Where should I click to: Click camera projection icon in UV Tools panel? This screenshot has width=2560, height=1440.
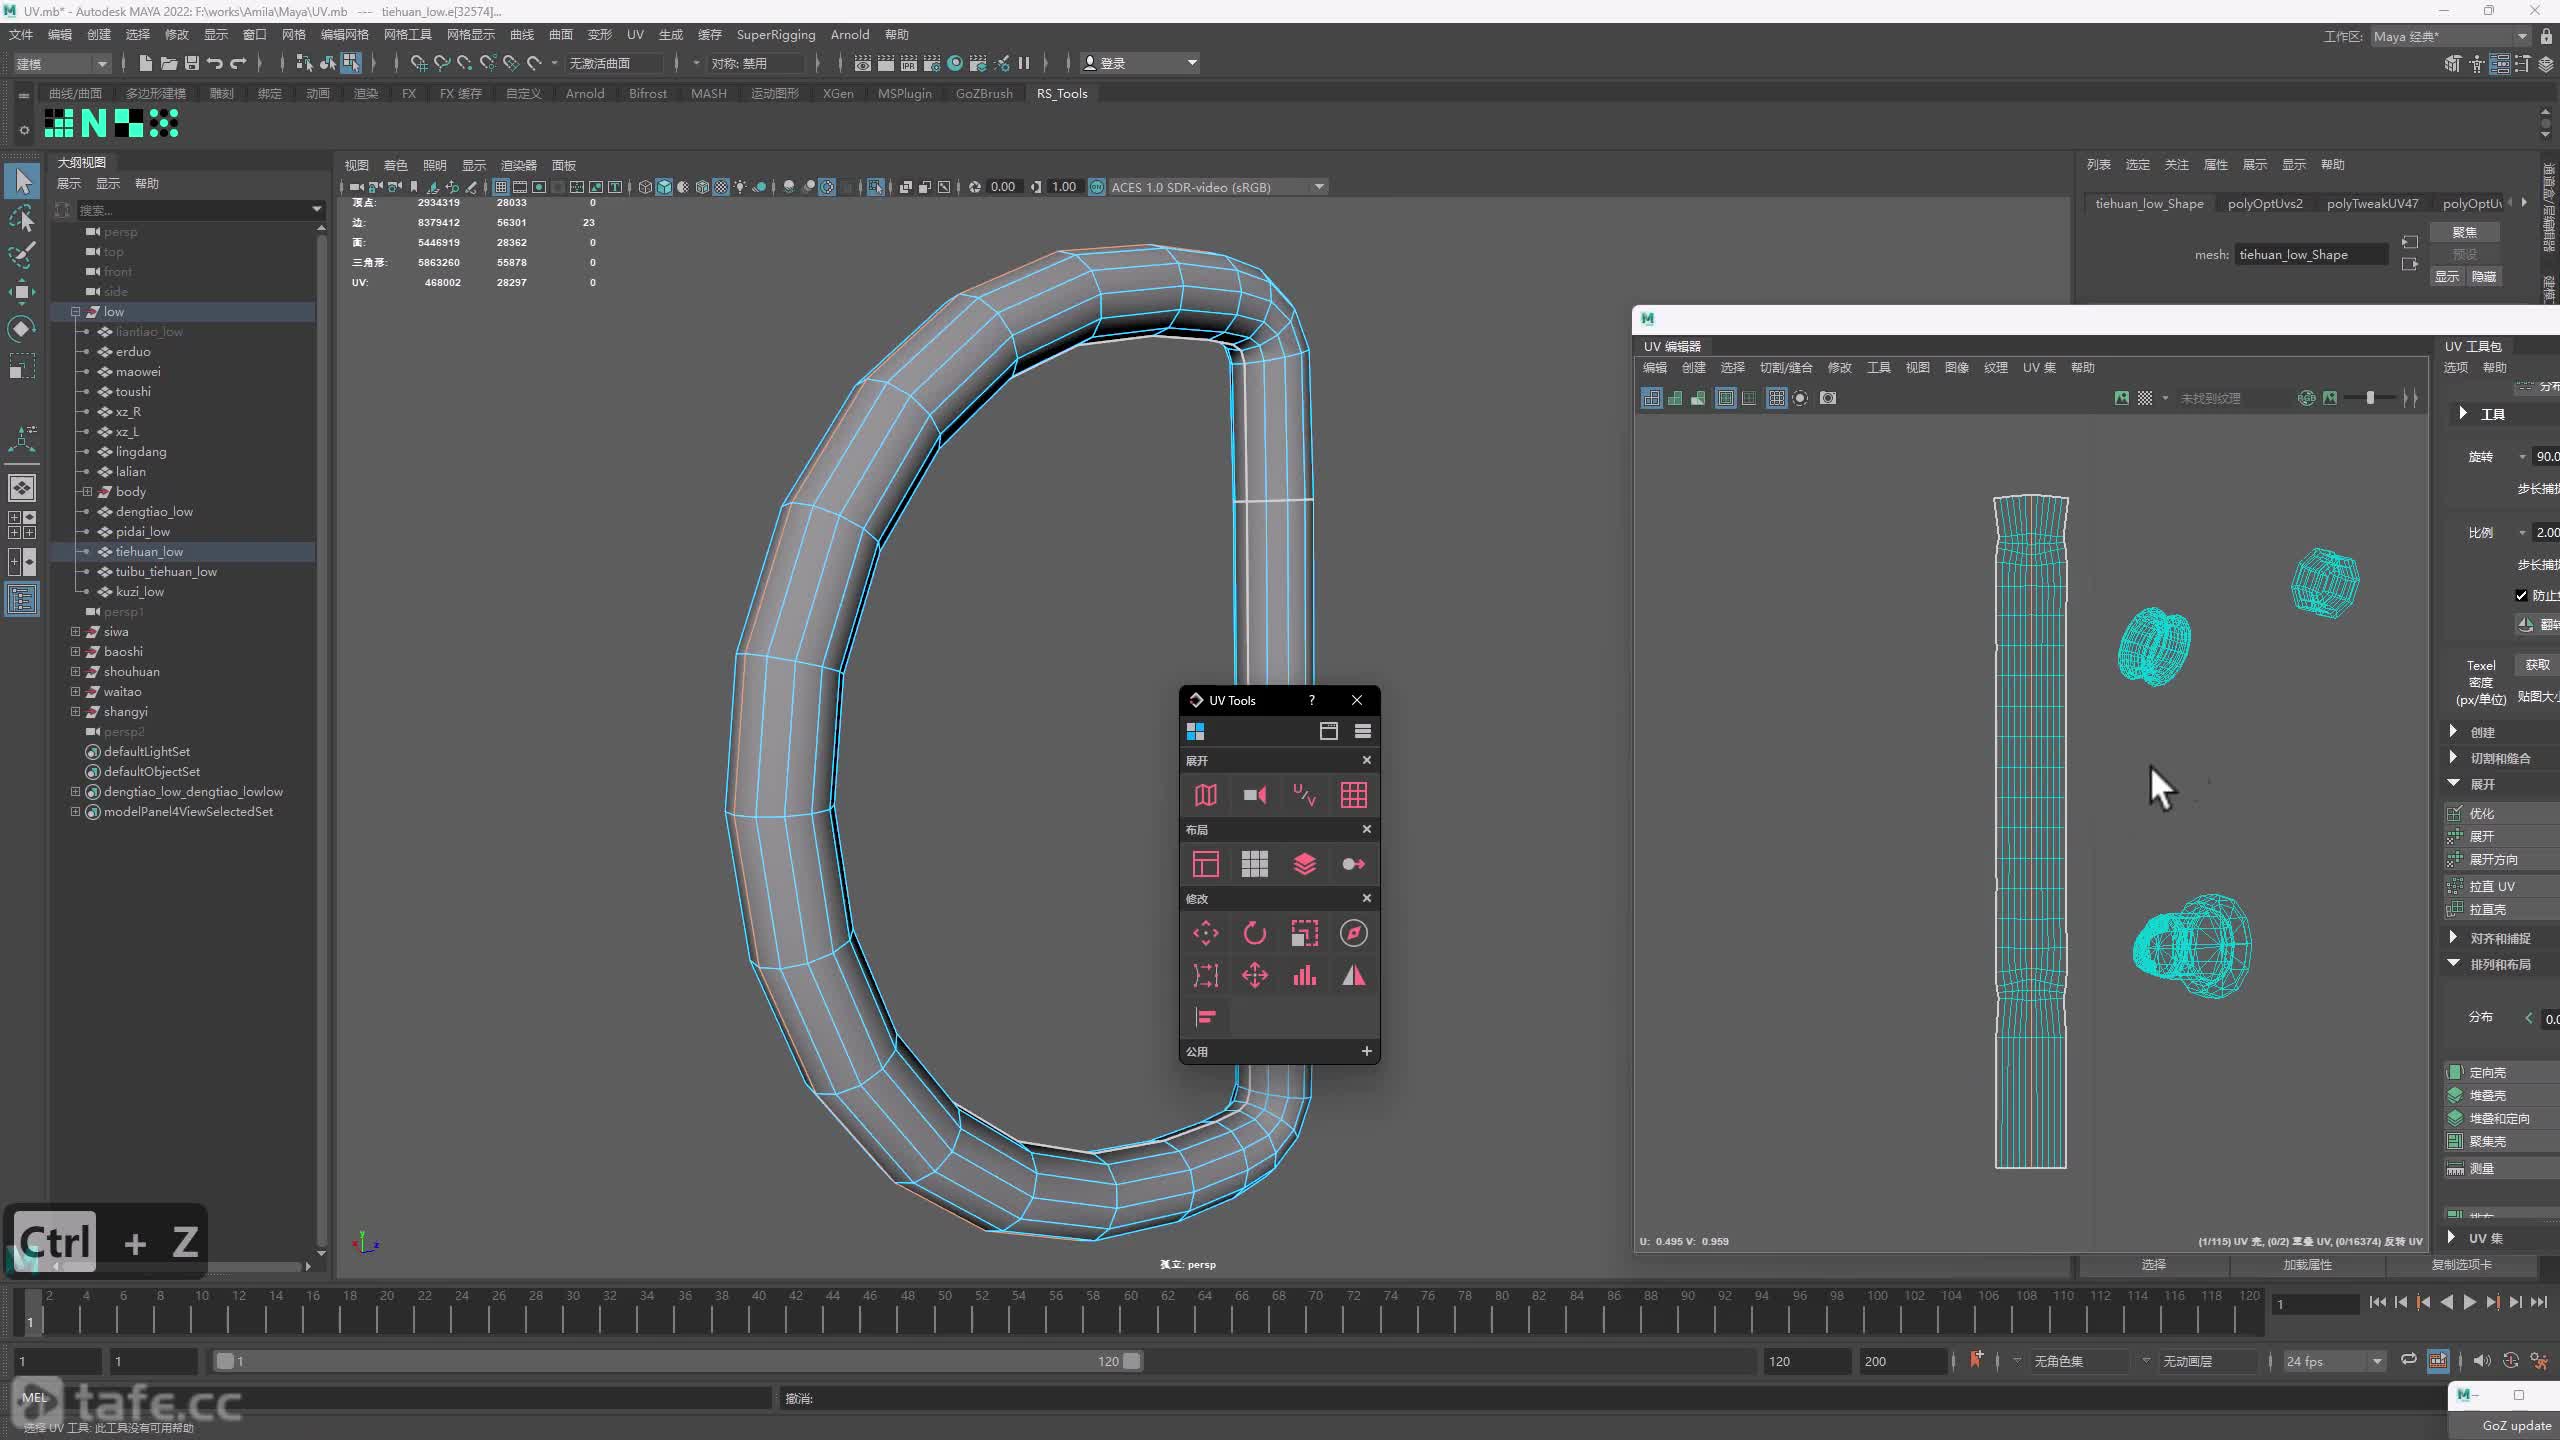tap(1255, 795)
